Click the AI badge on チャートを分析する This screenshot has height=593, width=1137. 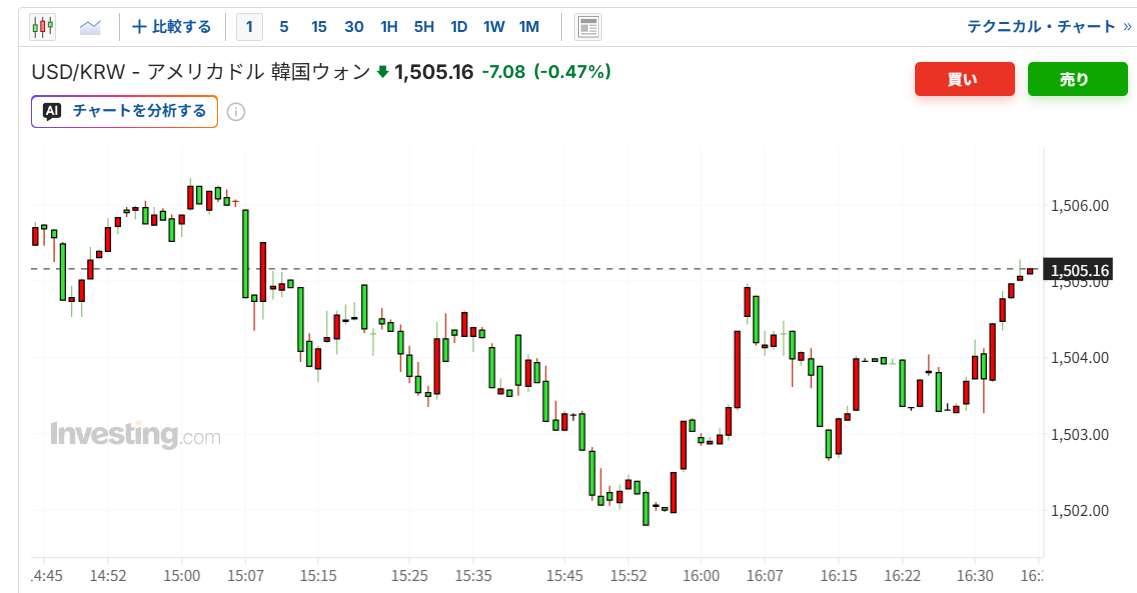tap(52, 111)
